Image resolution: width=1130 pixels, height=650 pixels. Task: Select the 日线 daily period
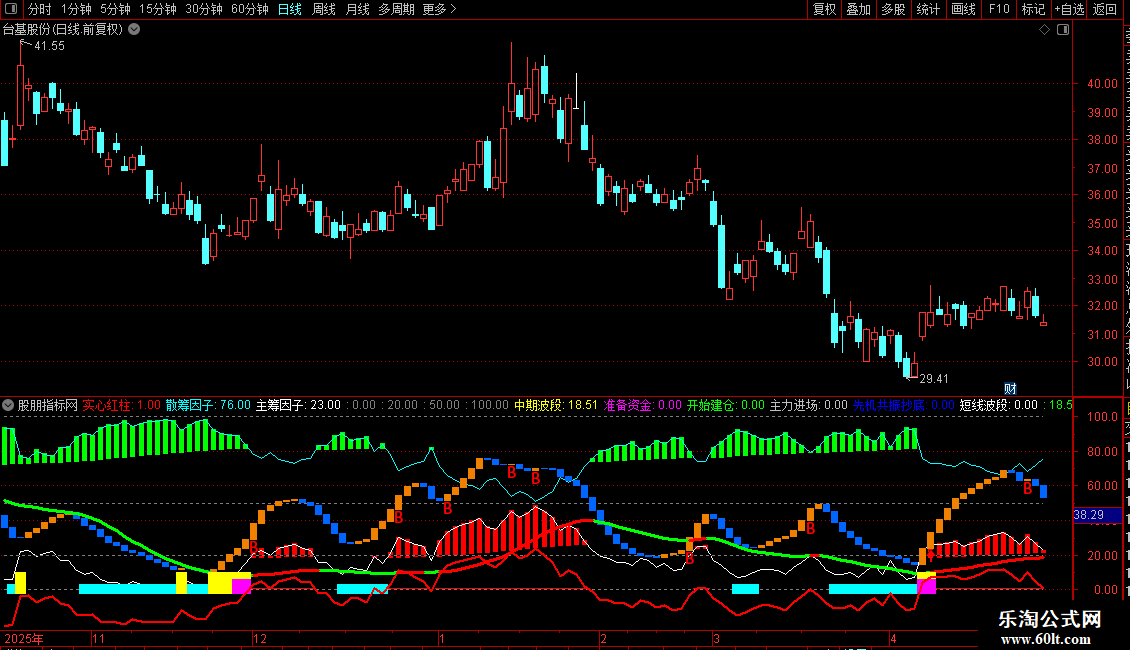[x=290, y=9]
